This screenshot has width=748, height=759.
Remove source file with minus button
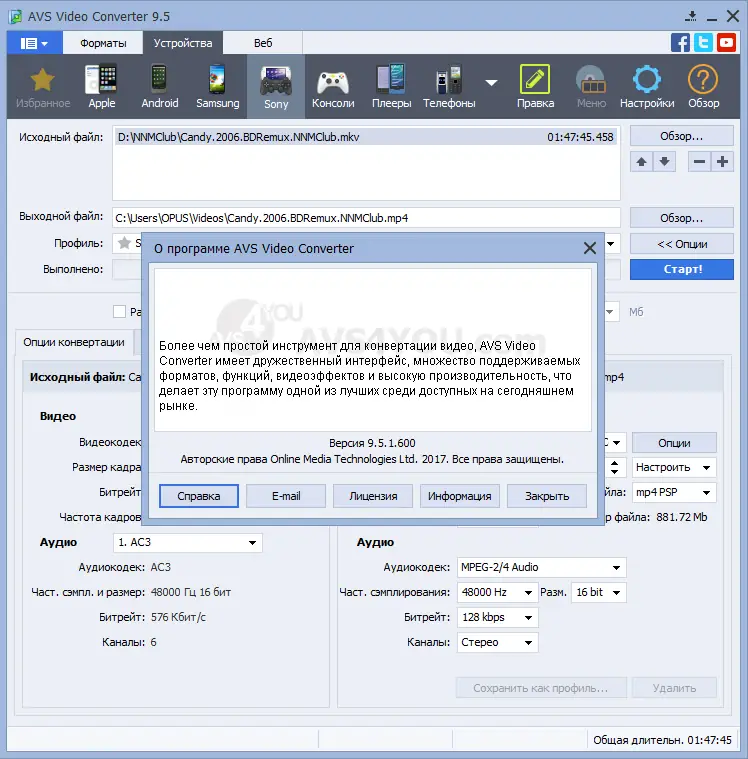[x=700, y=162]
